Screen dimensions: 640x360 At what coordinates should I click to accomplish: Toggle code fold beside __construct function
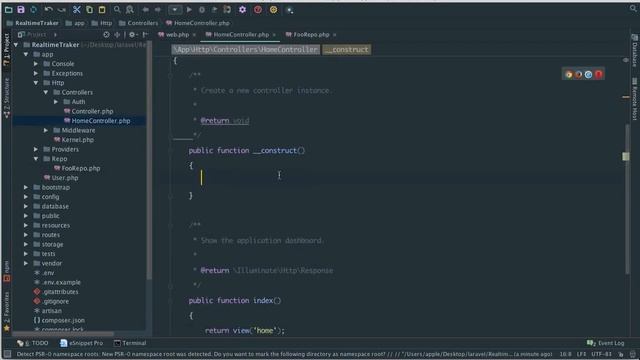(171, 151)
